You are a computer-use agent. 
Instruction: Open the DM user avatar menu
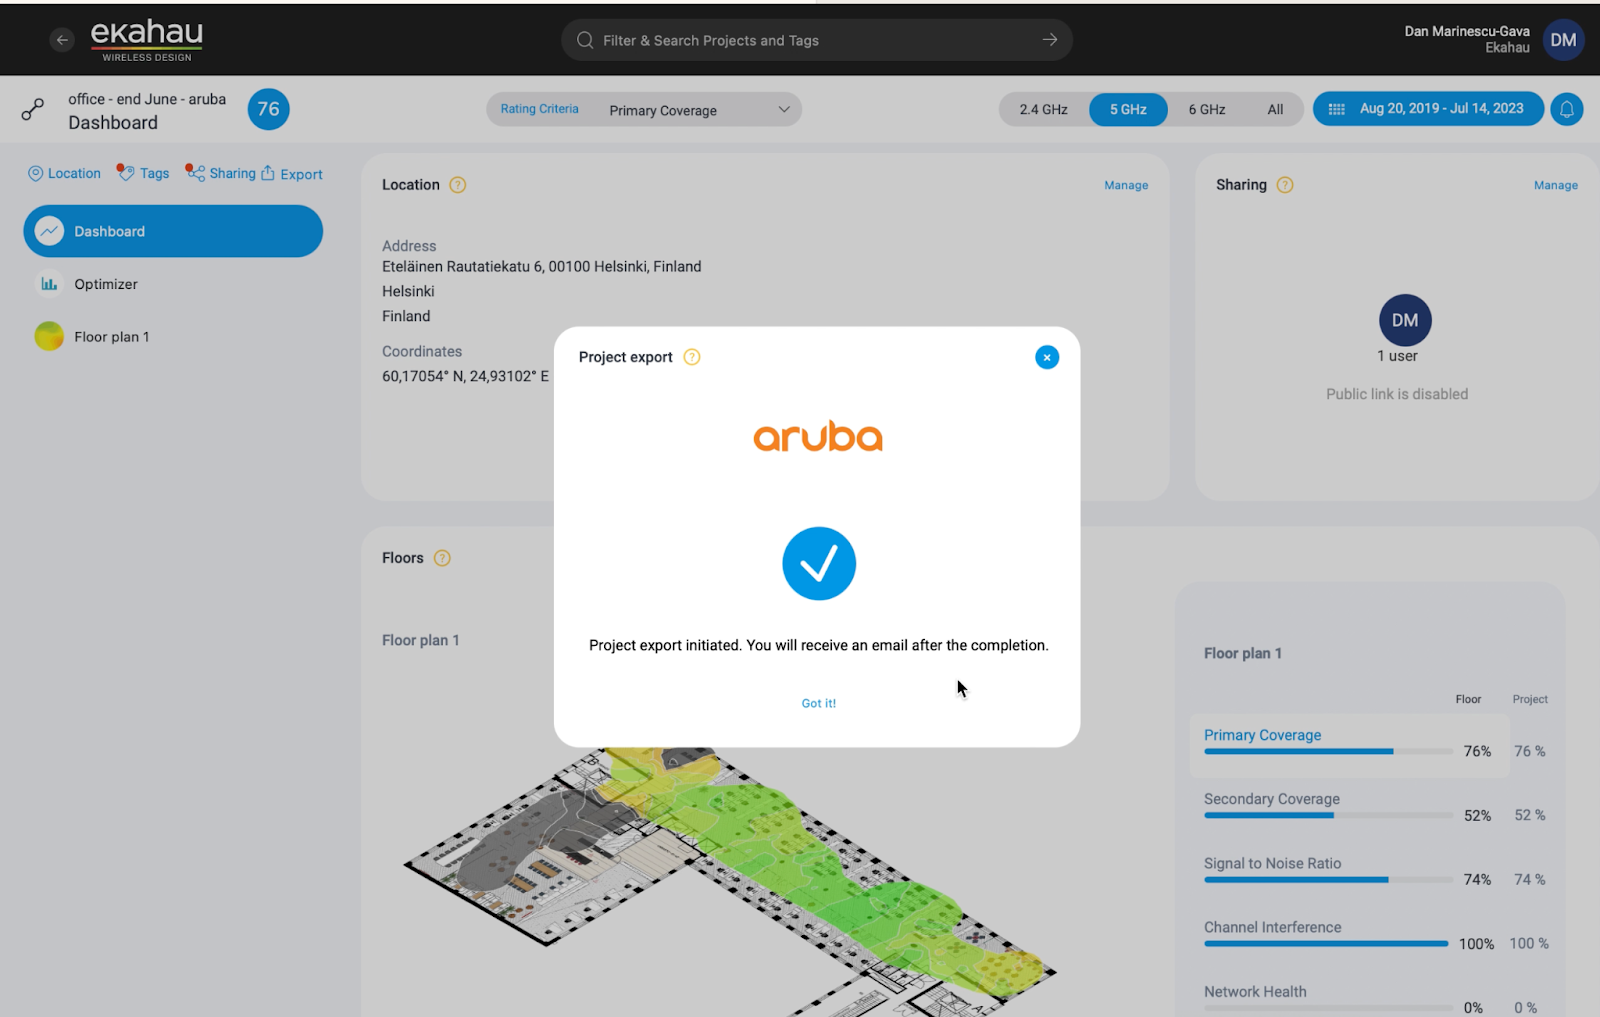(x=1563, y=40)
